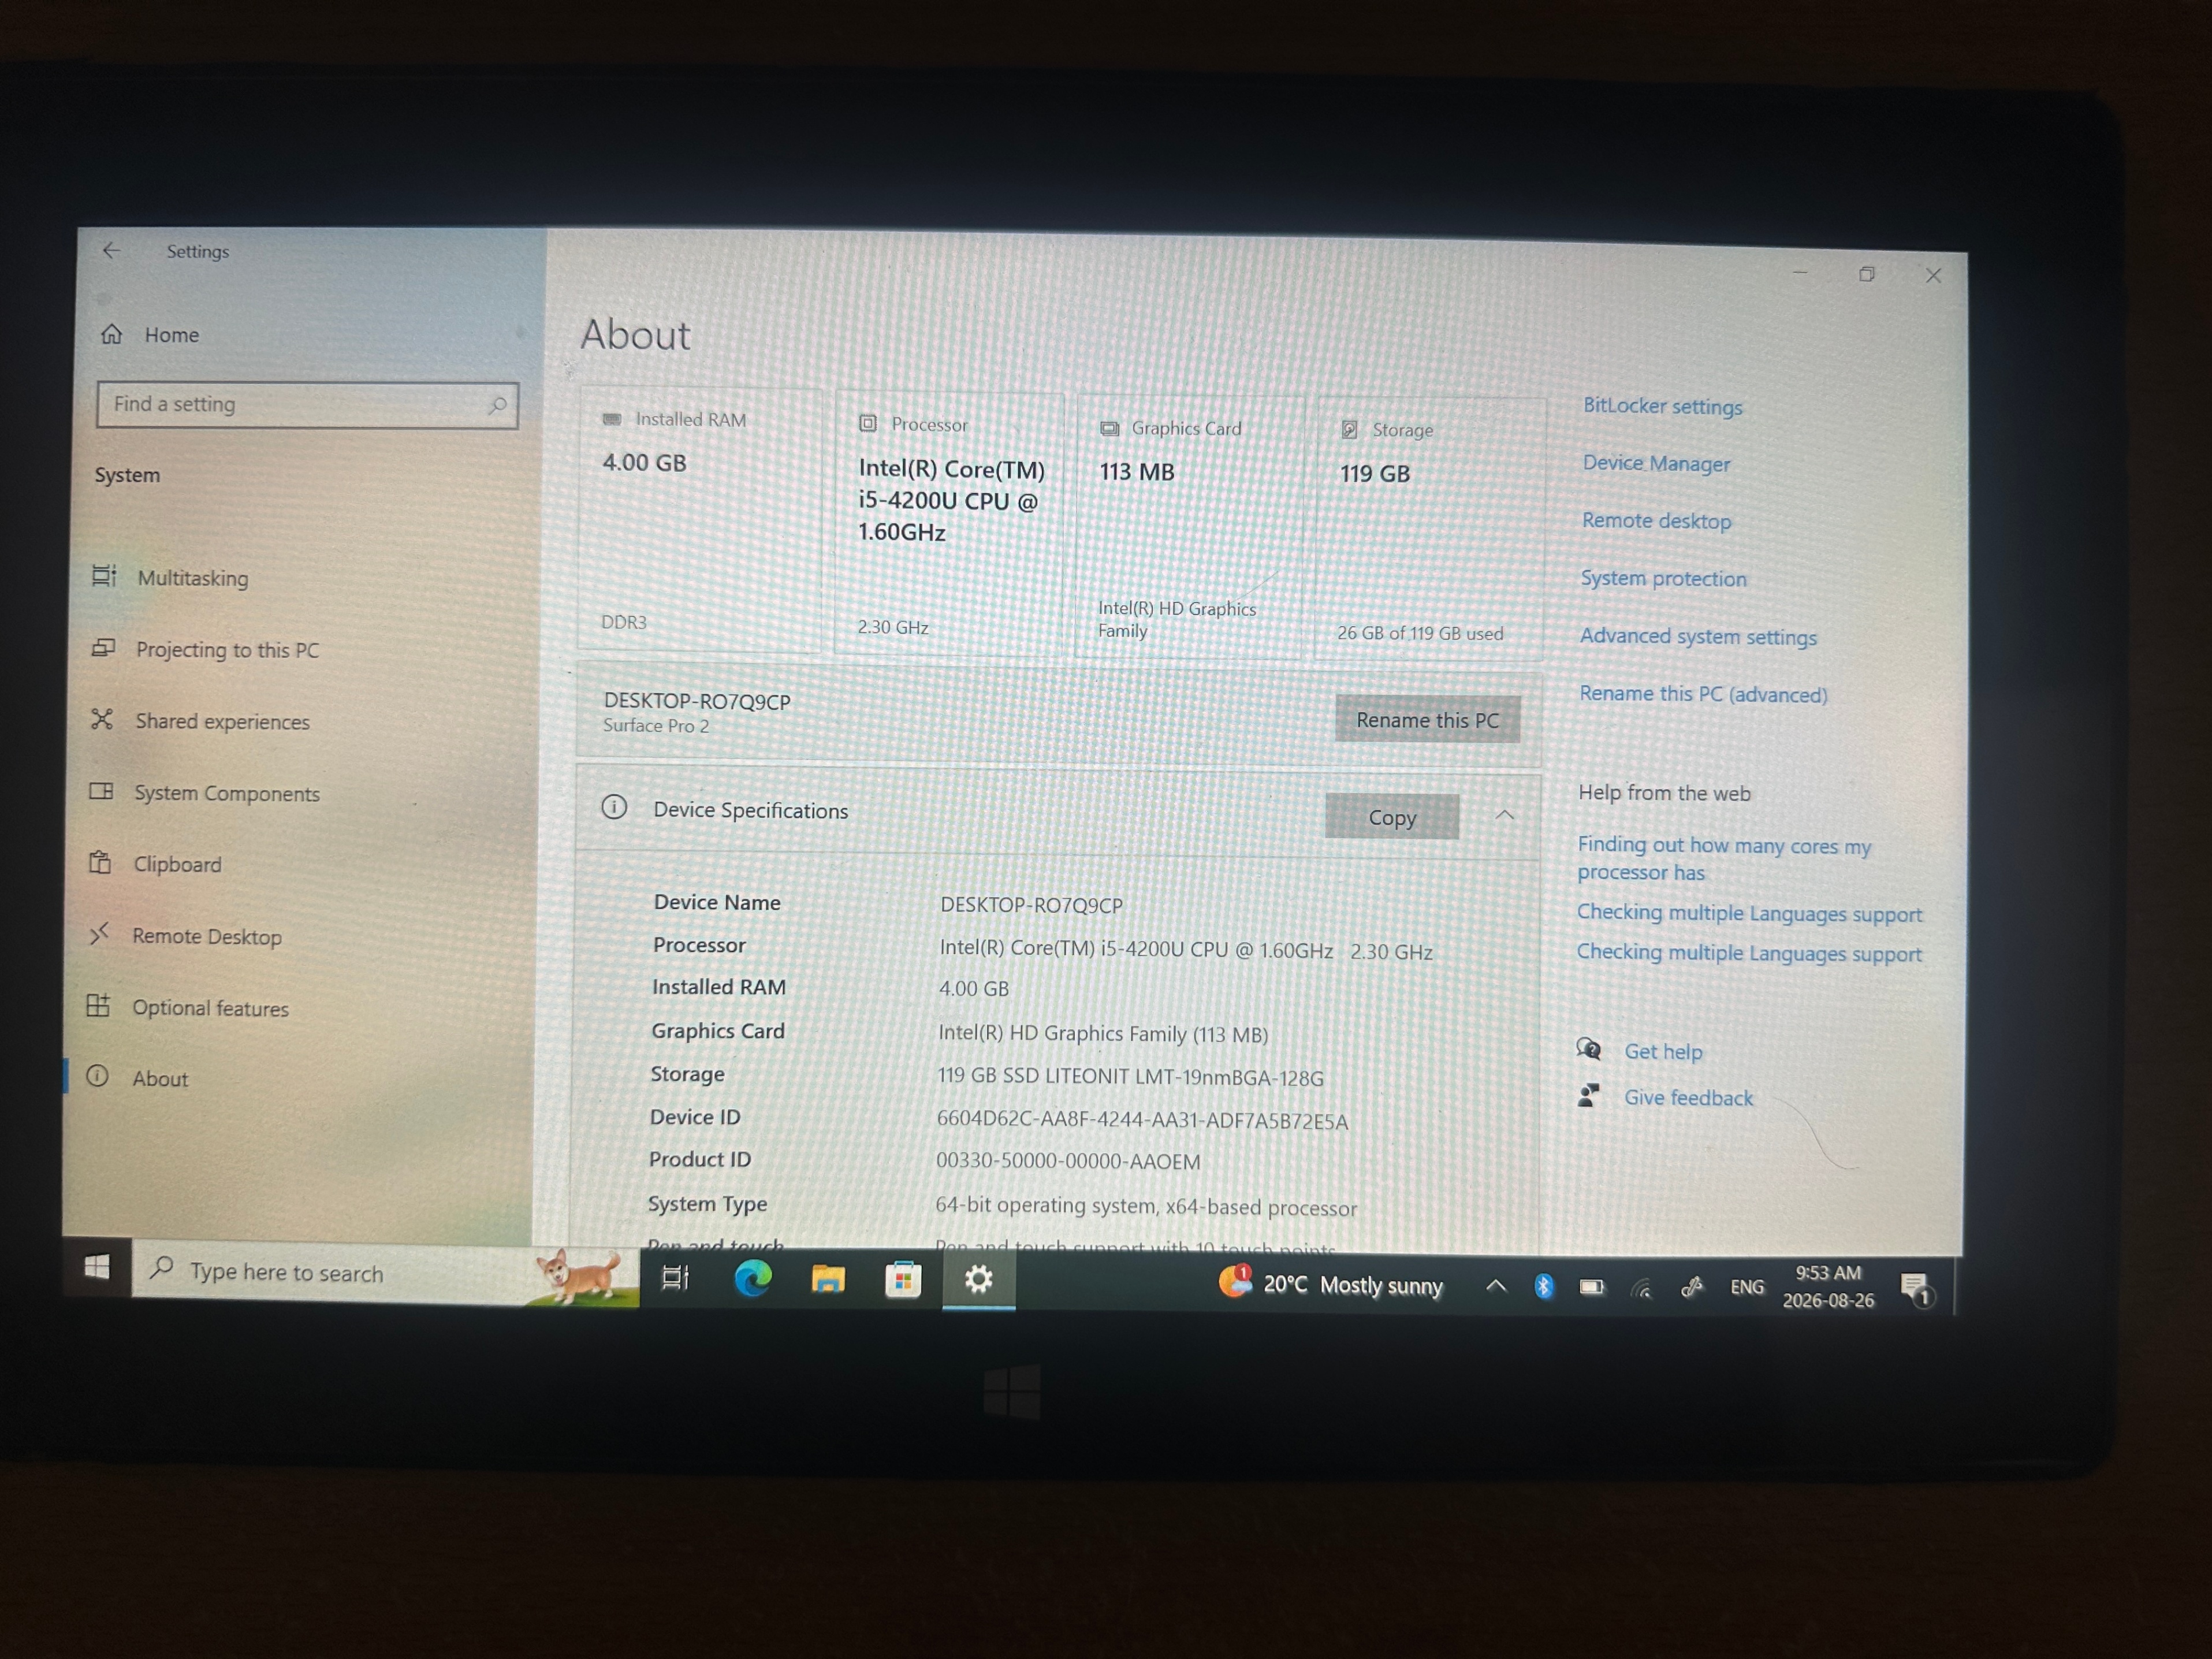Open Device Manager link
Image resolution: width=2212 pixels, height=1659 pixels.
(x=1656, y=463)
